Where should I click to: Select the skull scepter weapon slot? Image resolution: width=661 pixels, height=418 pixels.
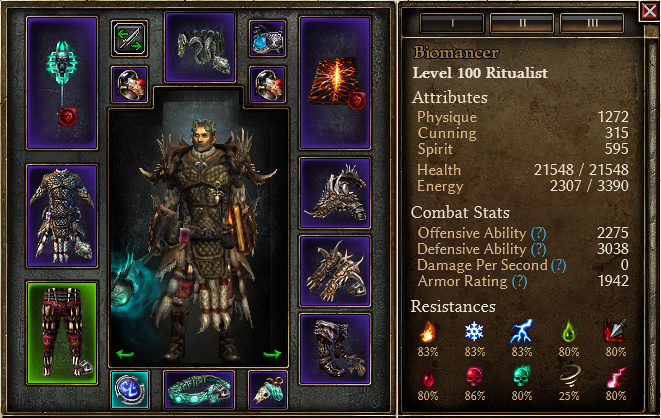pos(62,83)
